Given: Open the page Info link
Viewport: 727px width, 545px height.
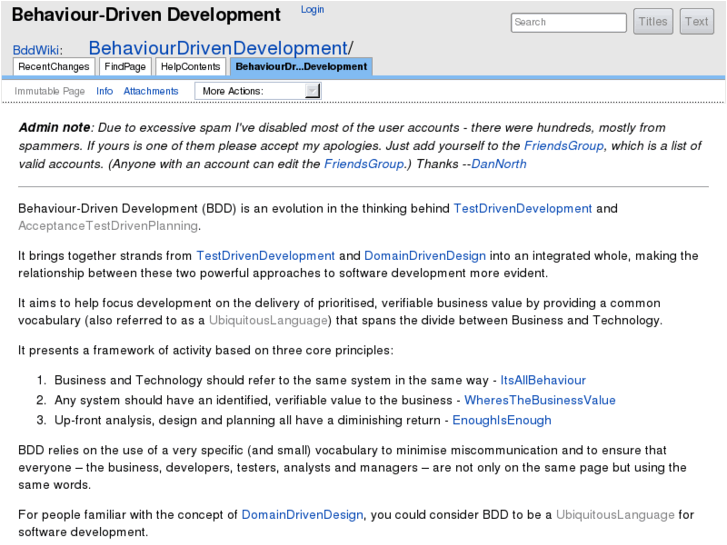Looking at the screenshot, I should [x=104, y=91].
